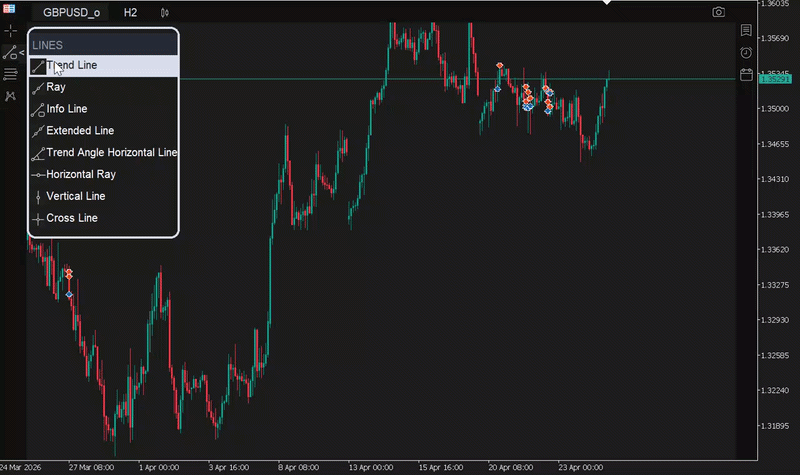
Task: Pick the Info Line icon
Action: [38, 109]
